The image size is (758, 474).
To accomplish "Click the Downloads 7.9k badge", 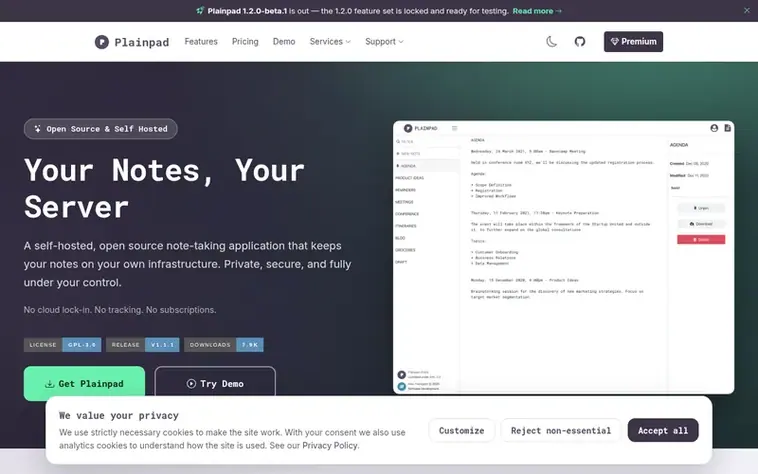I will (224, 345).
